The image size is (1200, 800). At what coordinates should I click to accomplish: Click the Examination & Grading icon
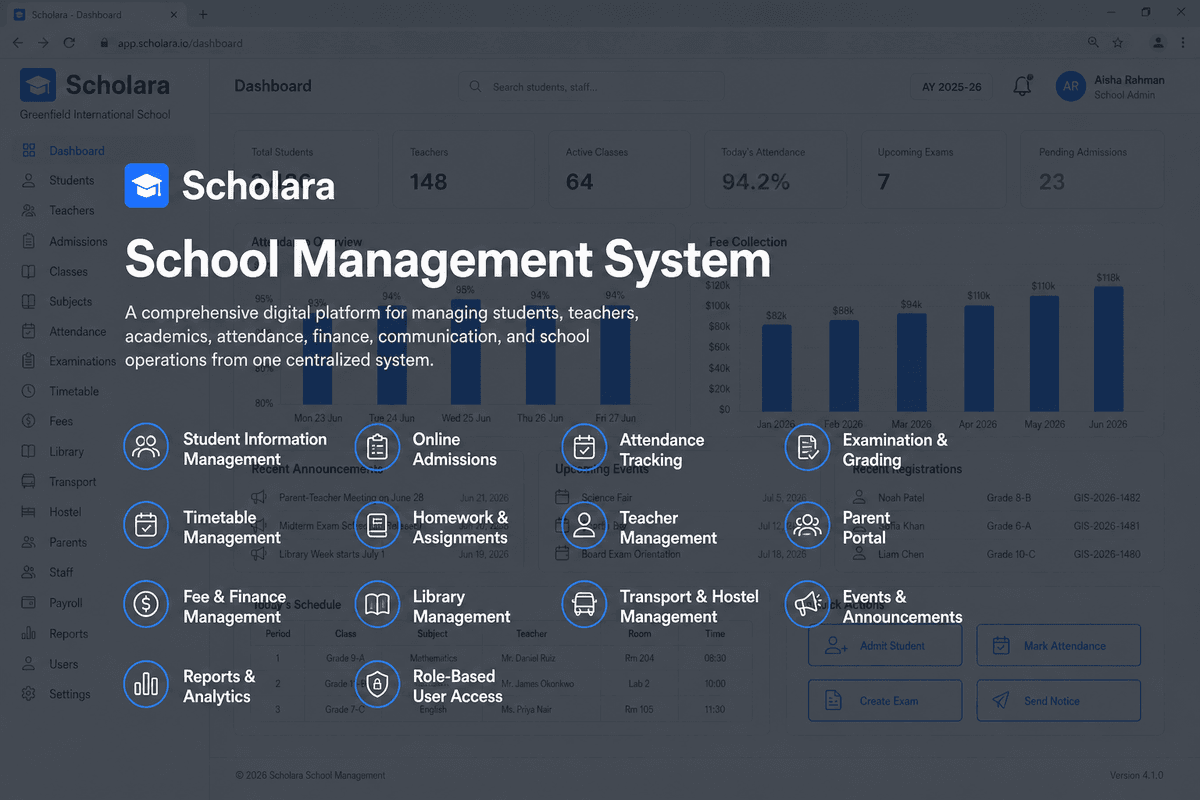coord(807,447)
